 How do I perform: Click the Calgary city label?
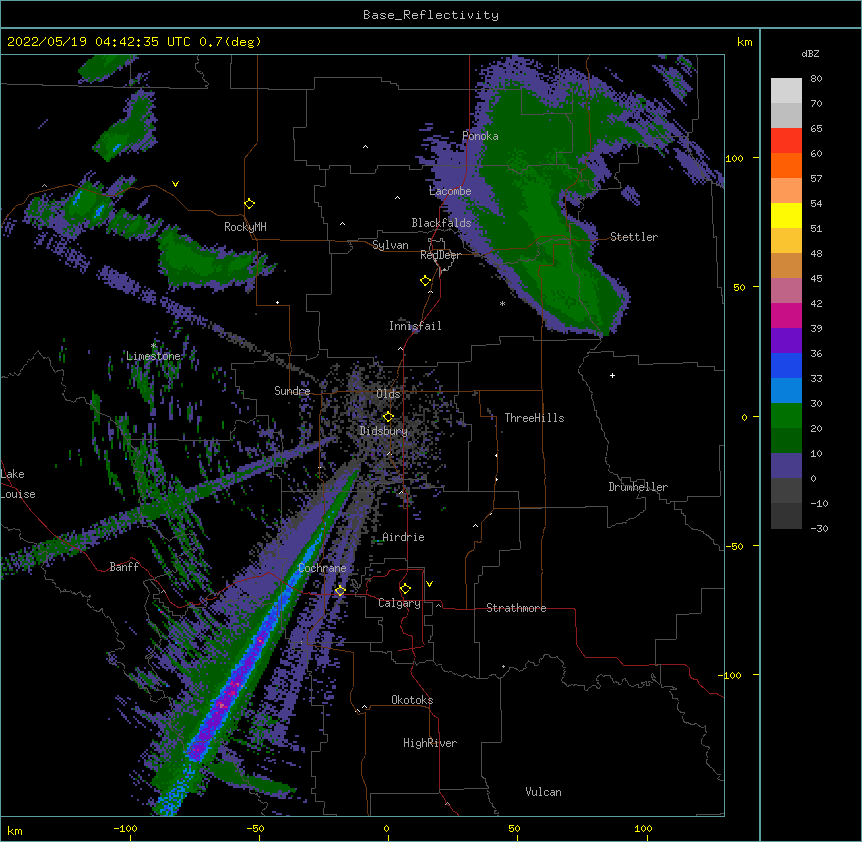(x=399, y=603)
